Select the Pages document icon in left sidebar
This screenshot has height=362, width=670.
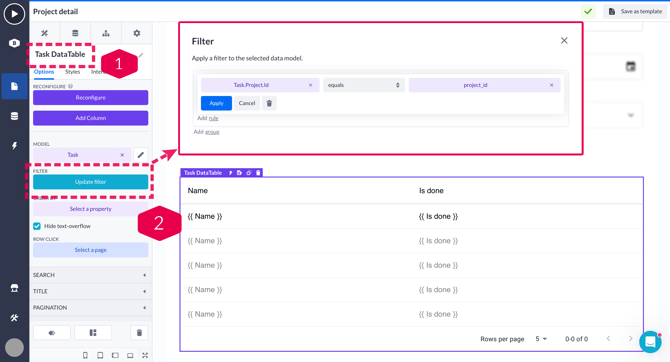(14, 86)
